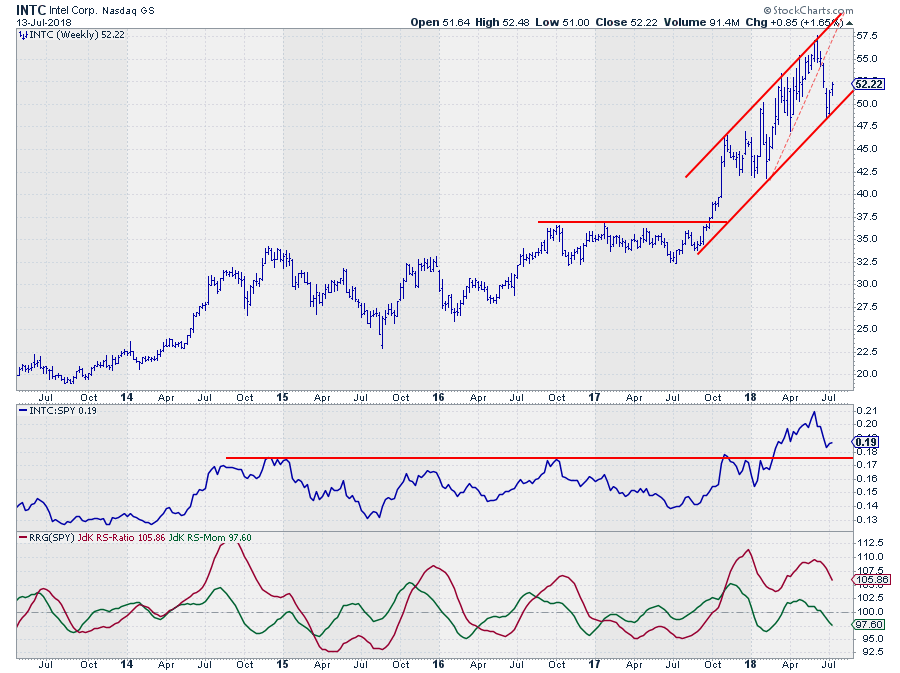900x673 pixels.
Task: Click the Jul label right of 18 on bottom axis
Action: (828, 663)
